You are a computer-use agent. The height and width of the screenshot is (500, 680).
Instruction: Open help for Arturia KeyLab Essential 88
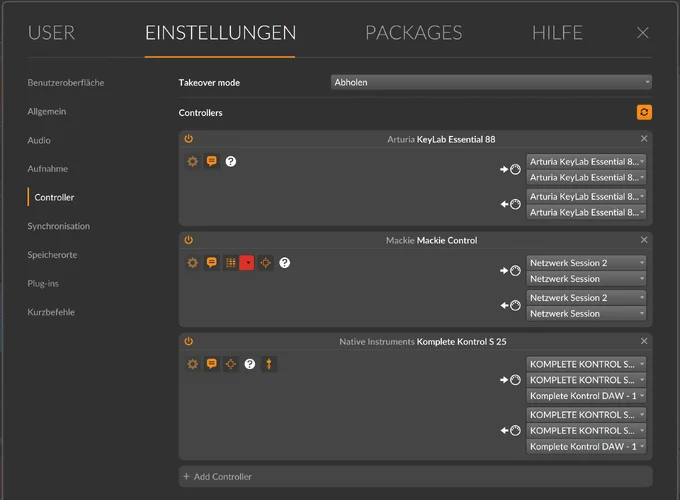(231, 161)
